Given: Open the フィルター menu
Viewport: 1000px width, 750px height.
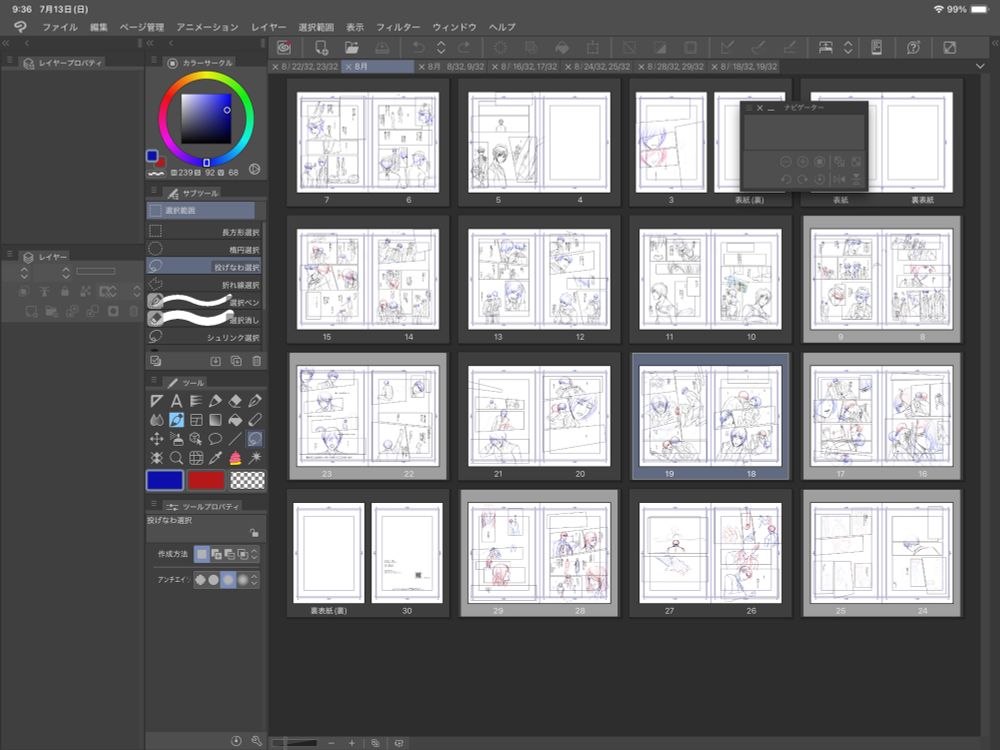Looking at the screenshot, I should pyautogui.click(x=398, y=27).
